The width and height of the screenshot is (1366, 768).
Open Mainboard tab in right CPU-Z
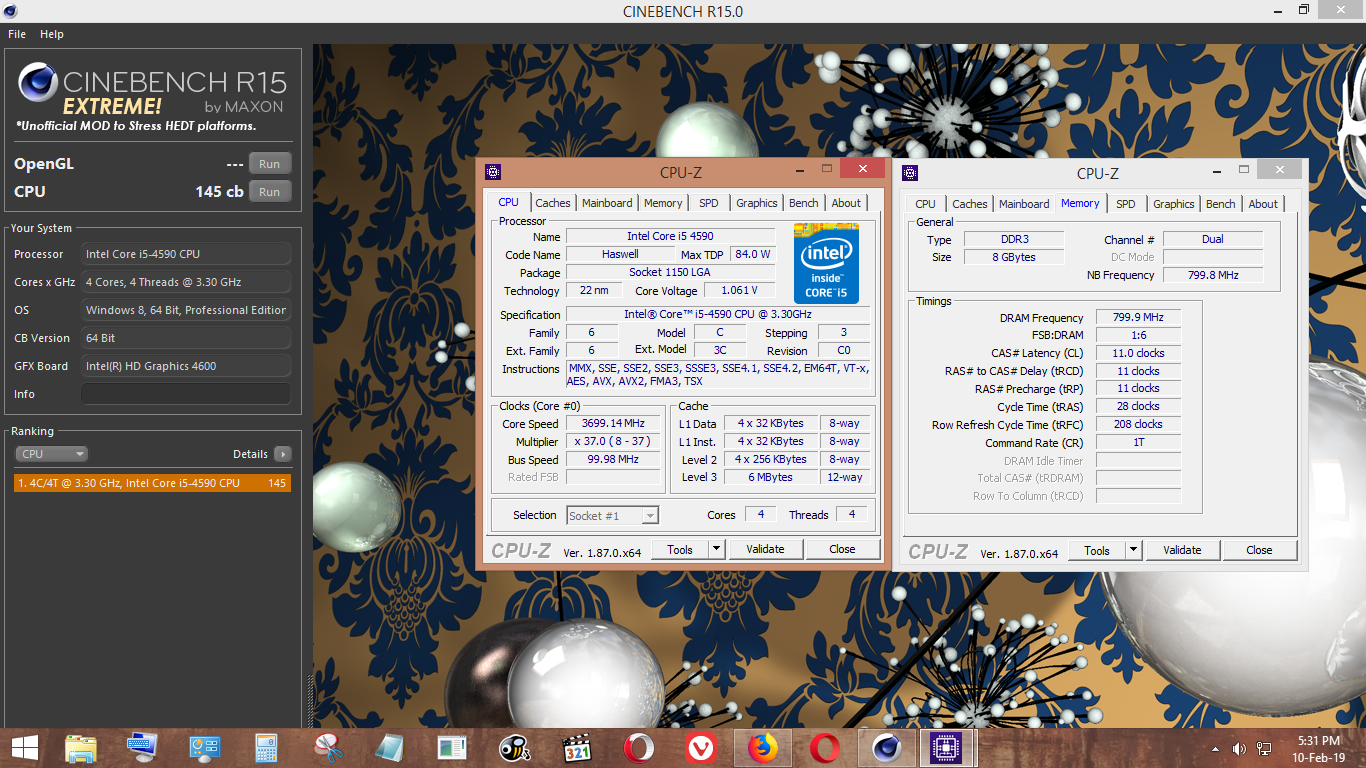pyautogui.click(x=1024, y=204)
